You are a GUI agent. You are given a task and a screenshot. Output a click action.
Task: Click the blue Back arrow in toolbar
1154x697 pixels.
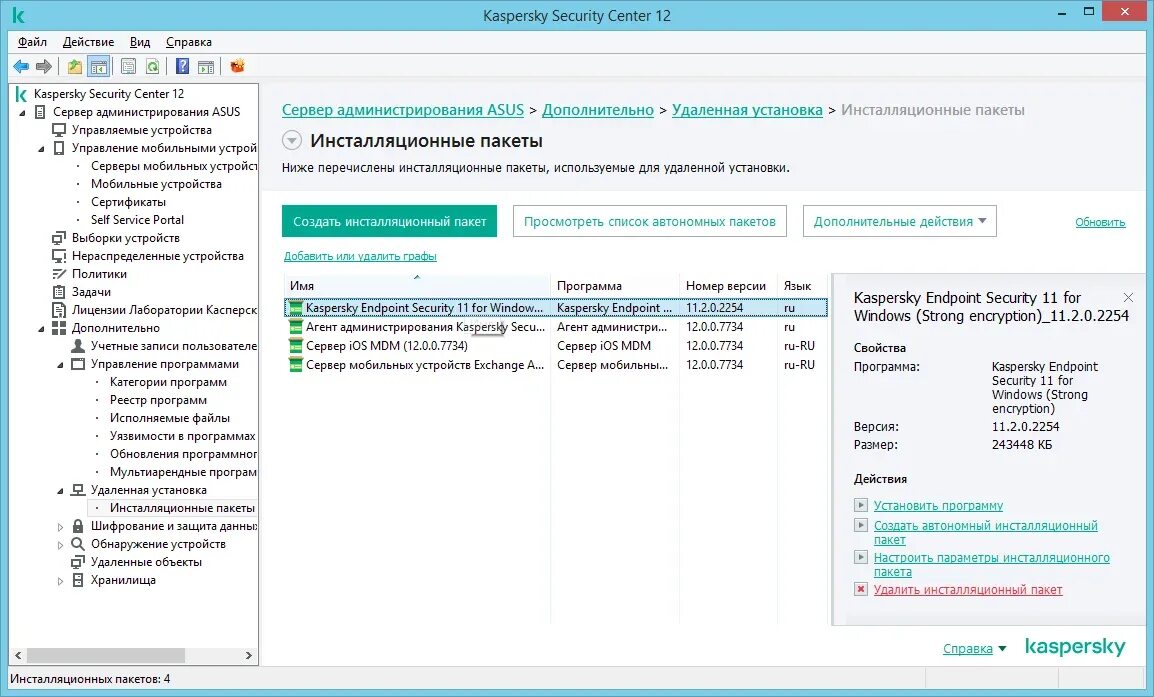click(21, 67)
